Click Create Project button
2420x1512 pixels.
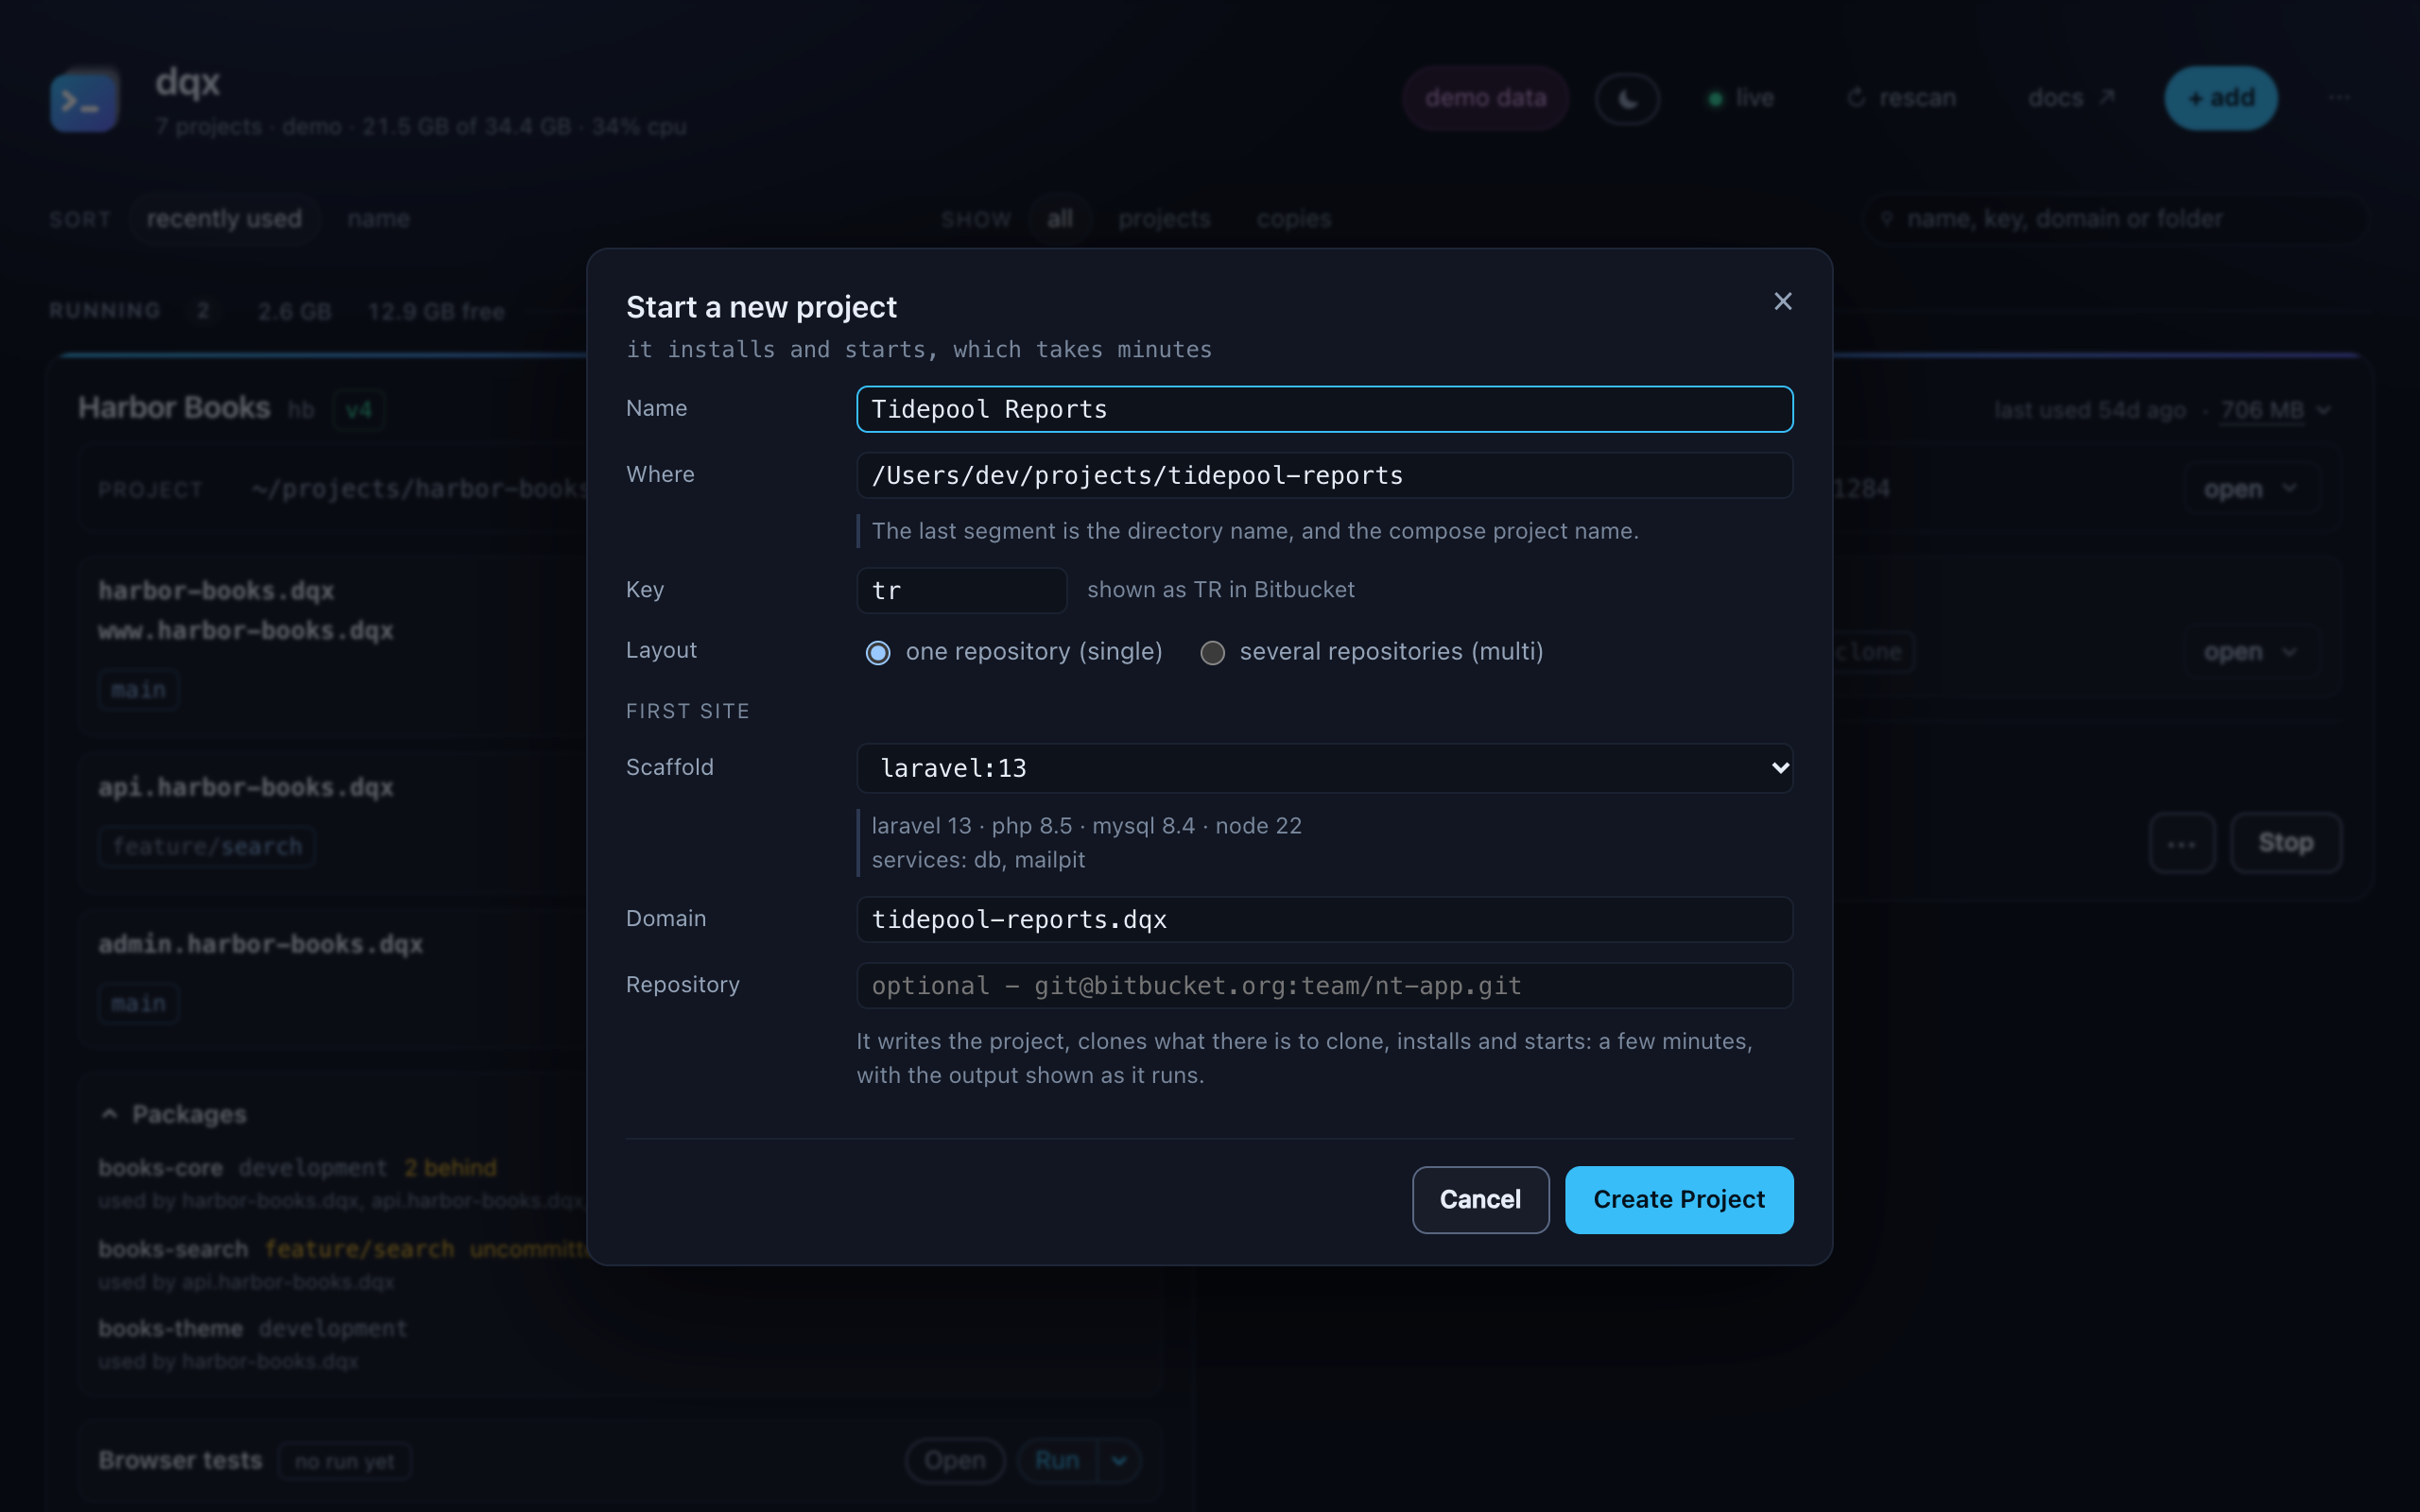1678,1199
